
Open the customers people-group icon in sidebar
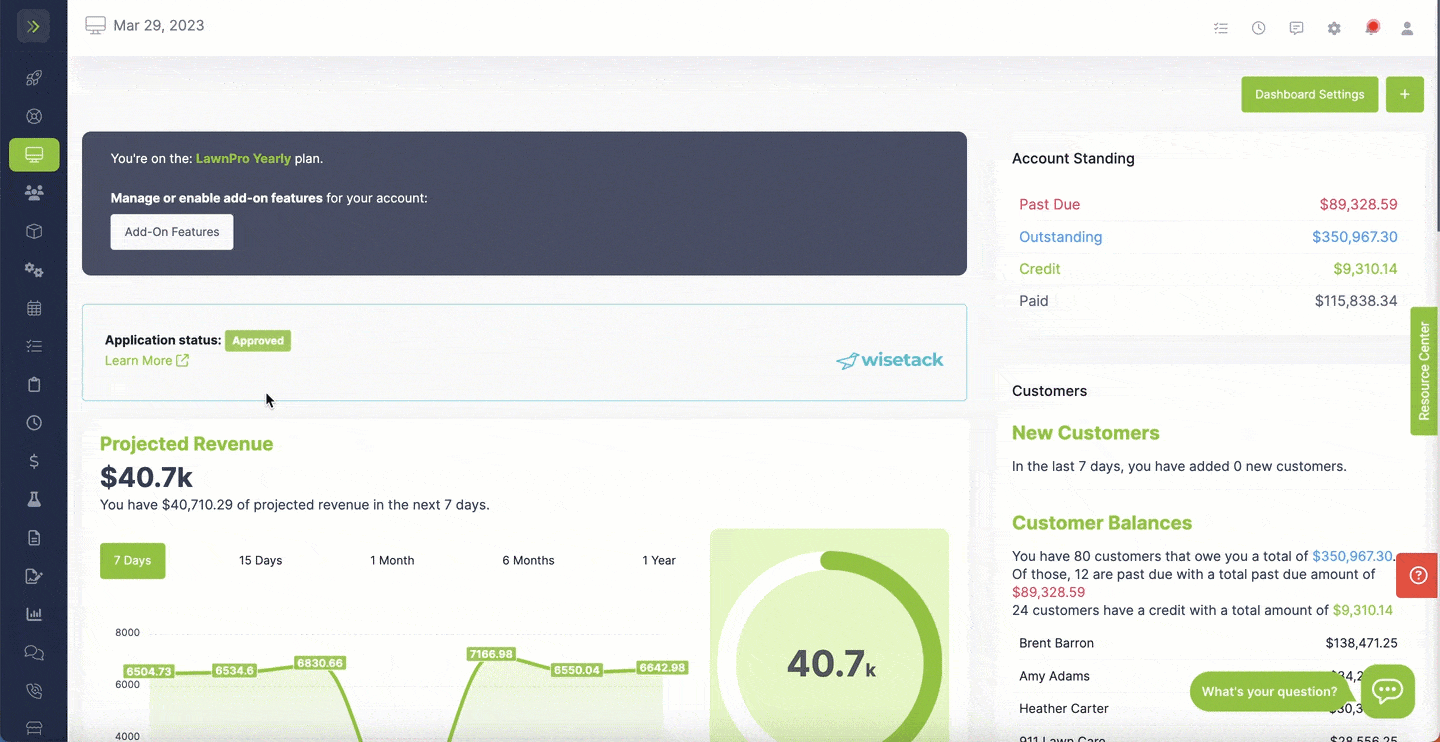pyautogui.click(x=34, y=193)
